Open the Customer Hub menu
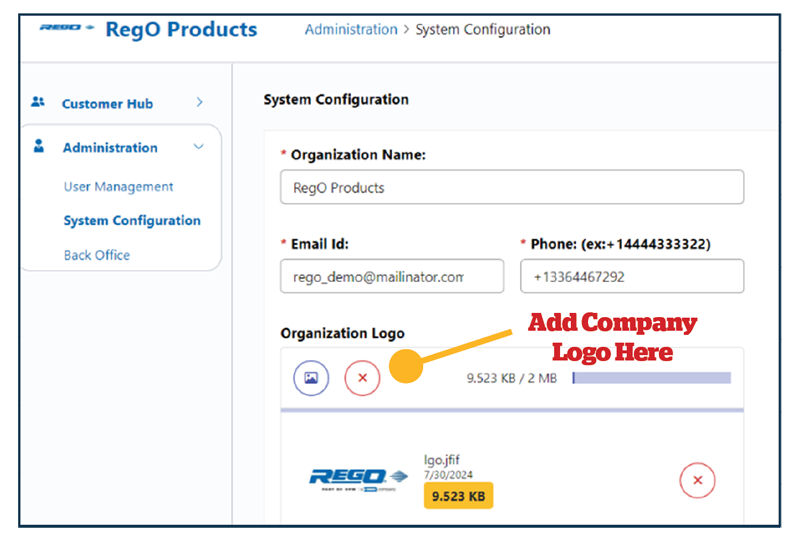Viewport: 800px width, 541px height. [107, 104]
